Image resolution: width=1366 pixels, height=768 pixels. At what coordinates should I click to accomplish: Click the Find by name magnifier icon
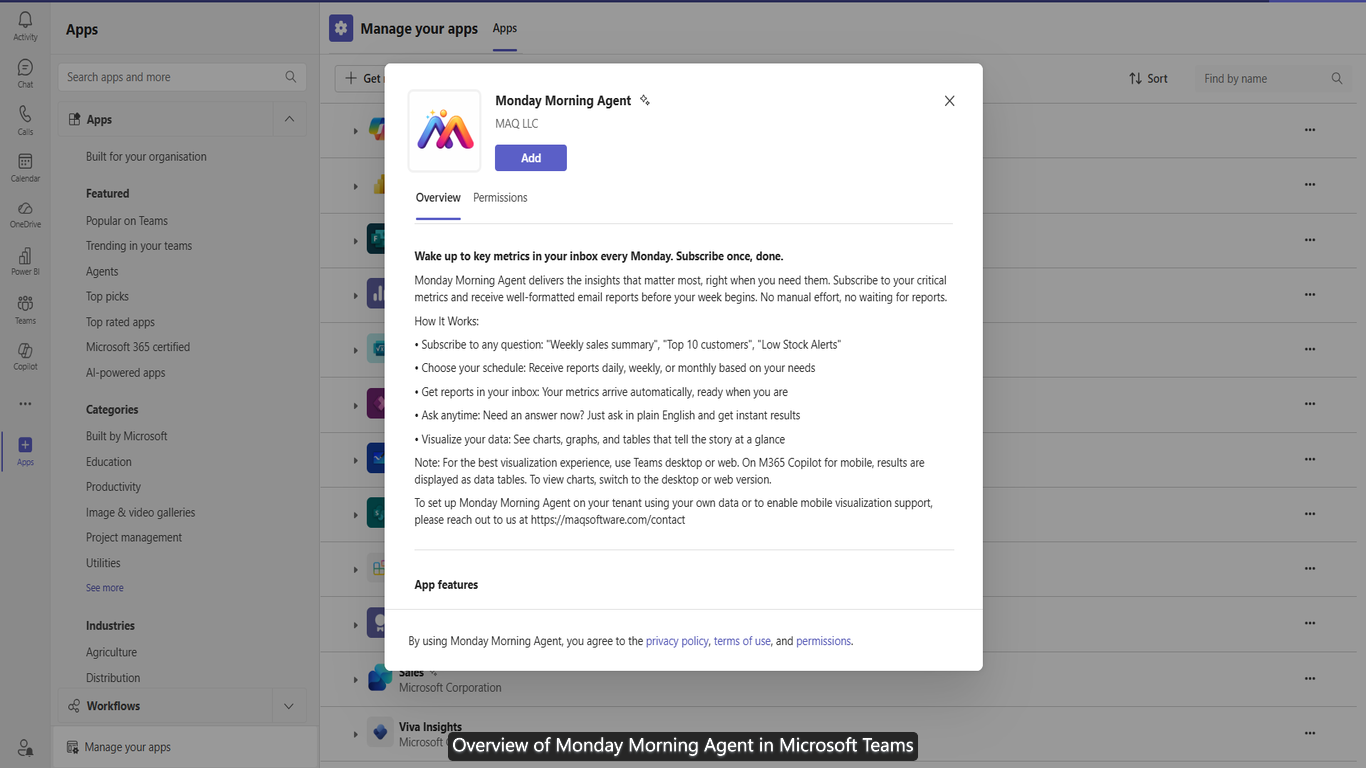[1337, 78]
